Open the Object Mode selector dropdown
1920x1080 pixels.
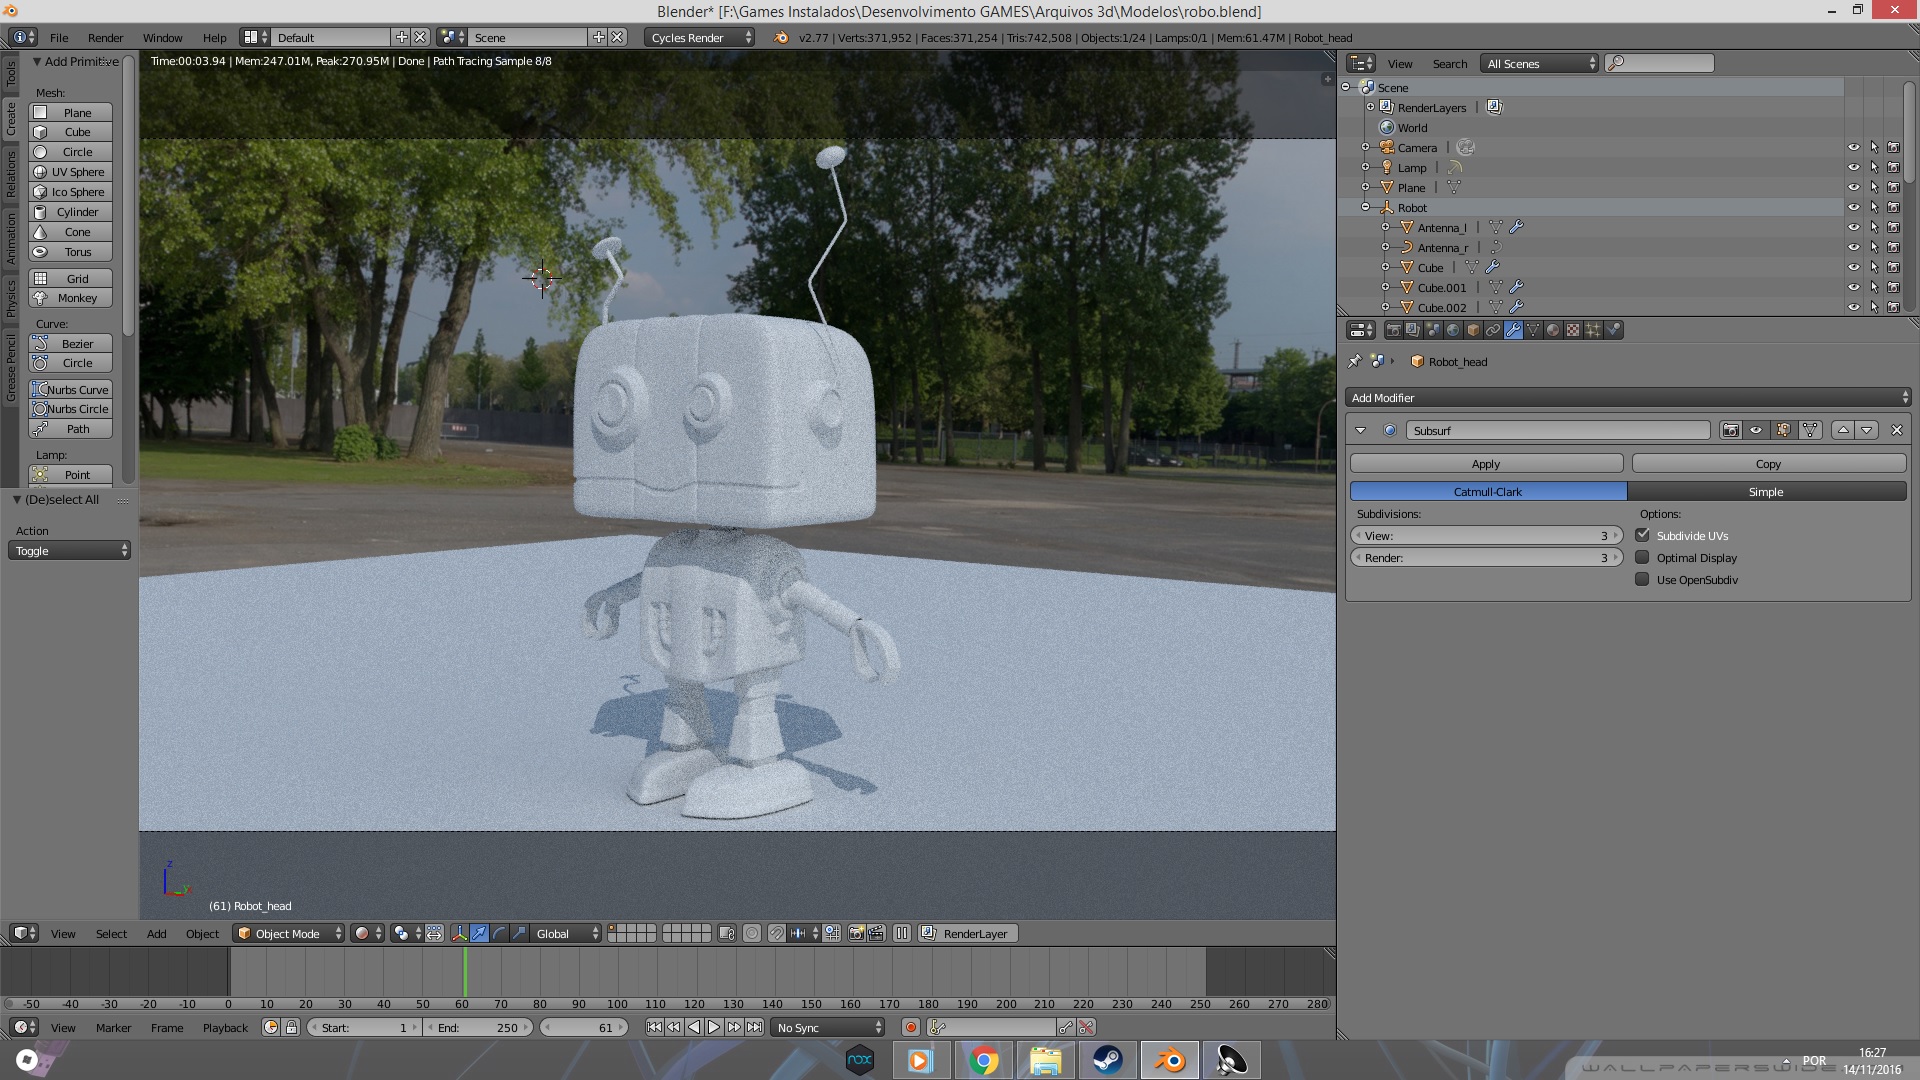tap(288, 933)
